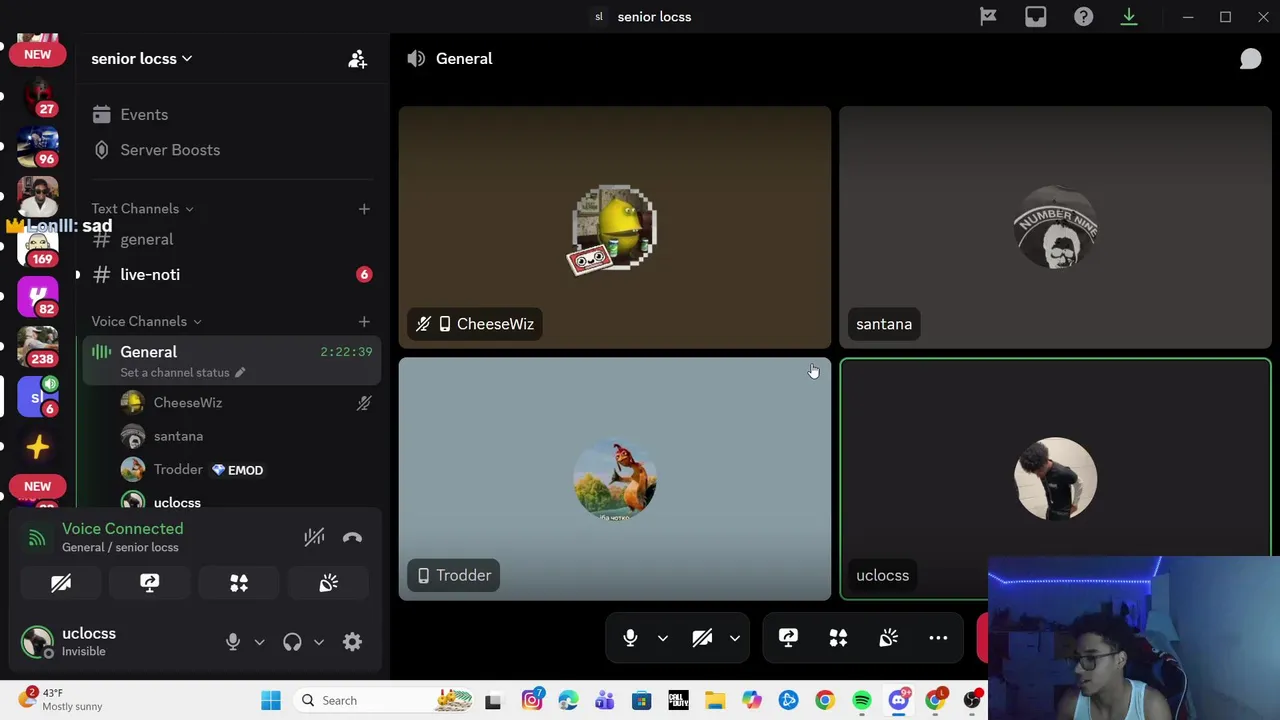Focus the santana video tile
Viewport: 1280px width, 720px height.
click(x=1055, y=227)
